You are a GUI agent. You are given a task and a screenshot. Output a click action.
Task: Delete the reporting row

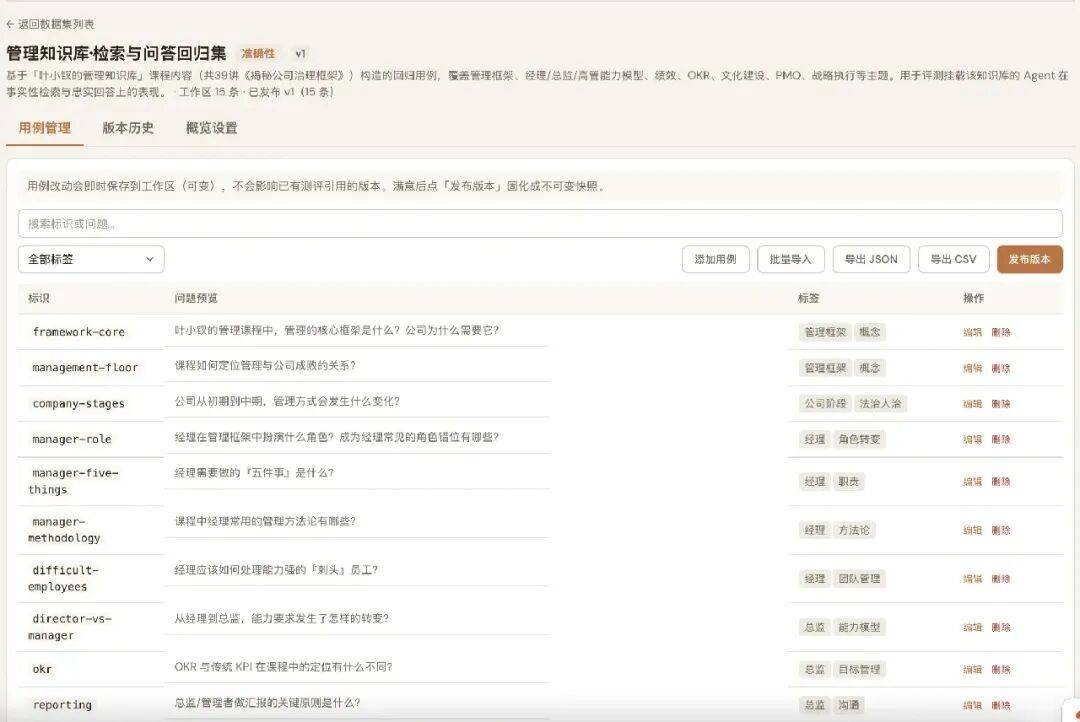click(1001, 705)
